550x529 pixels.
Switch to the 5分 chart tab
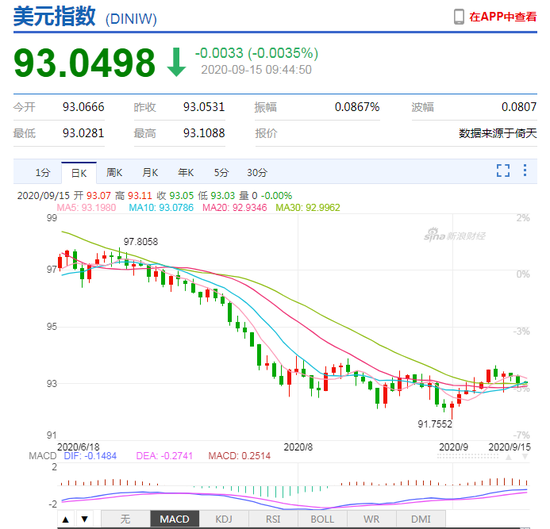[x=221, y=173]
